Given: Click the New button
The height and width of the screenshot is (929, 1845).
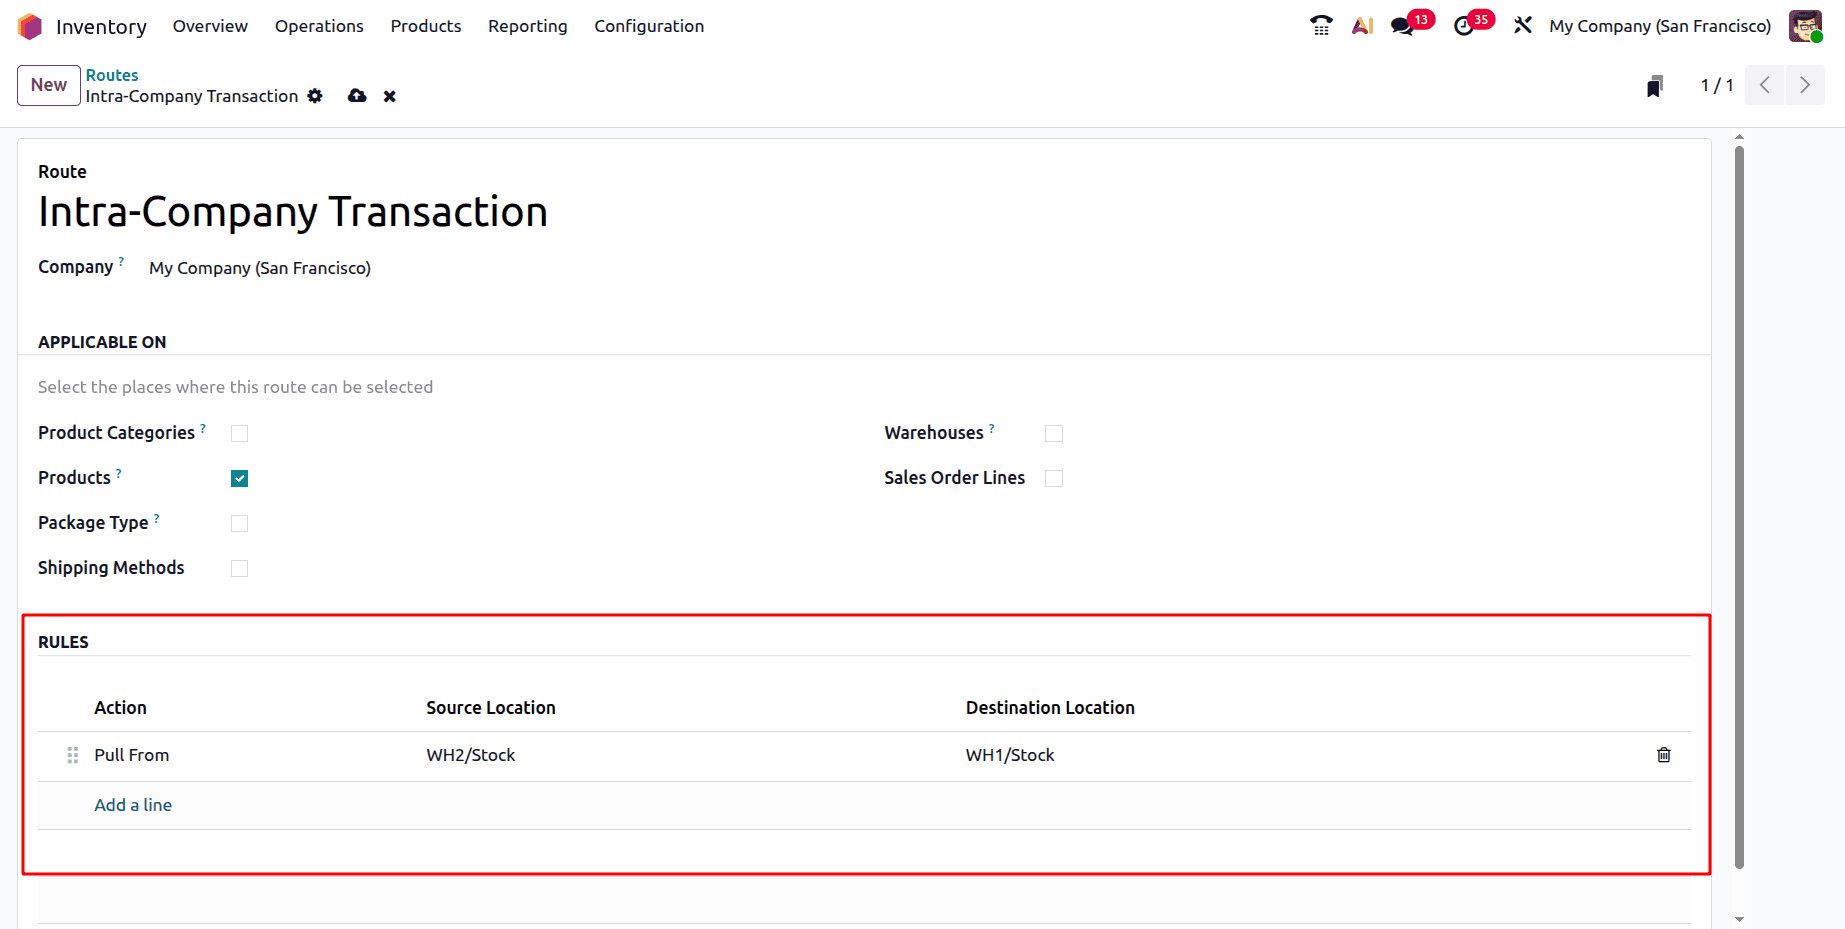Looking at the screenshot, I should [x=48, y=85].
